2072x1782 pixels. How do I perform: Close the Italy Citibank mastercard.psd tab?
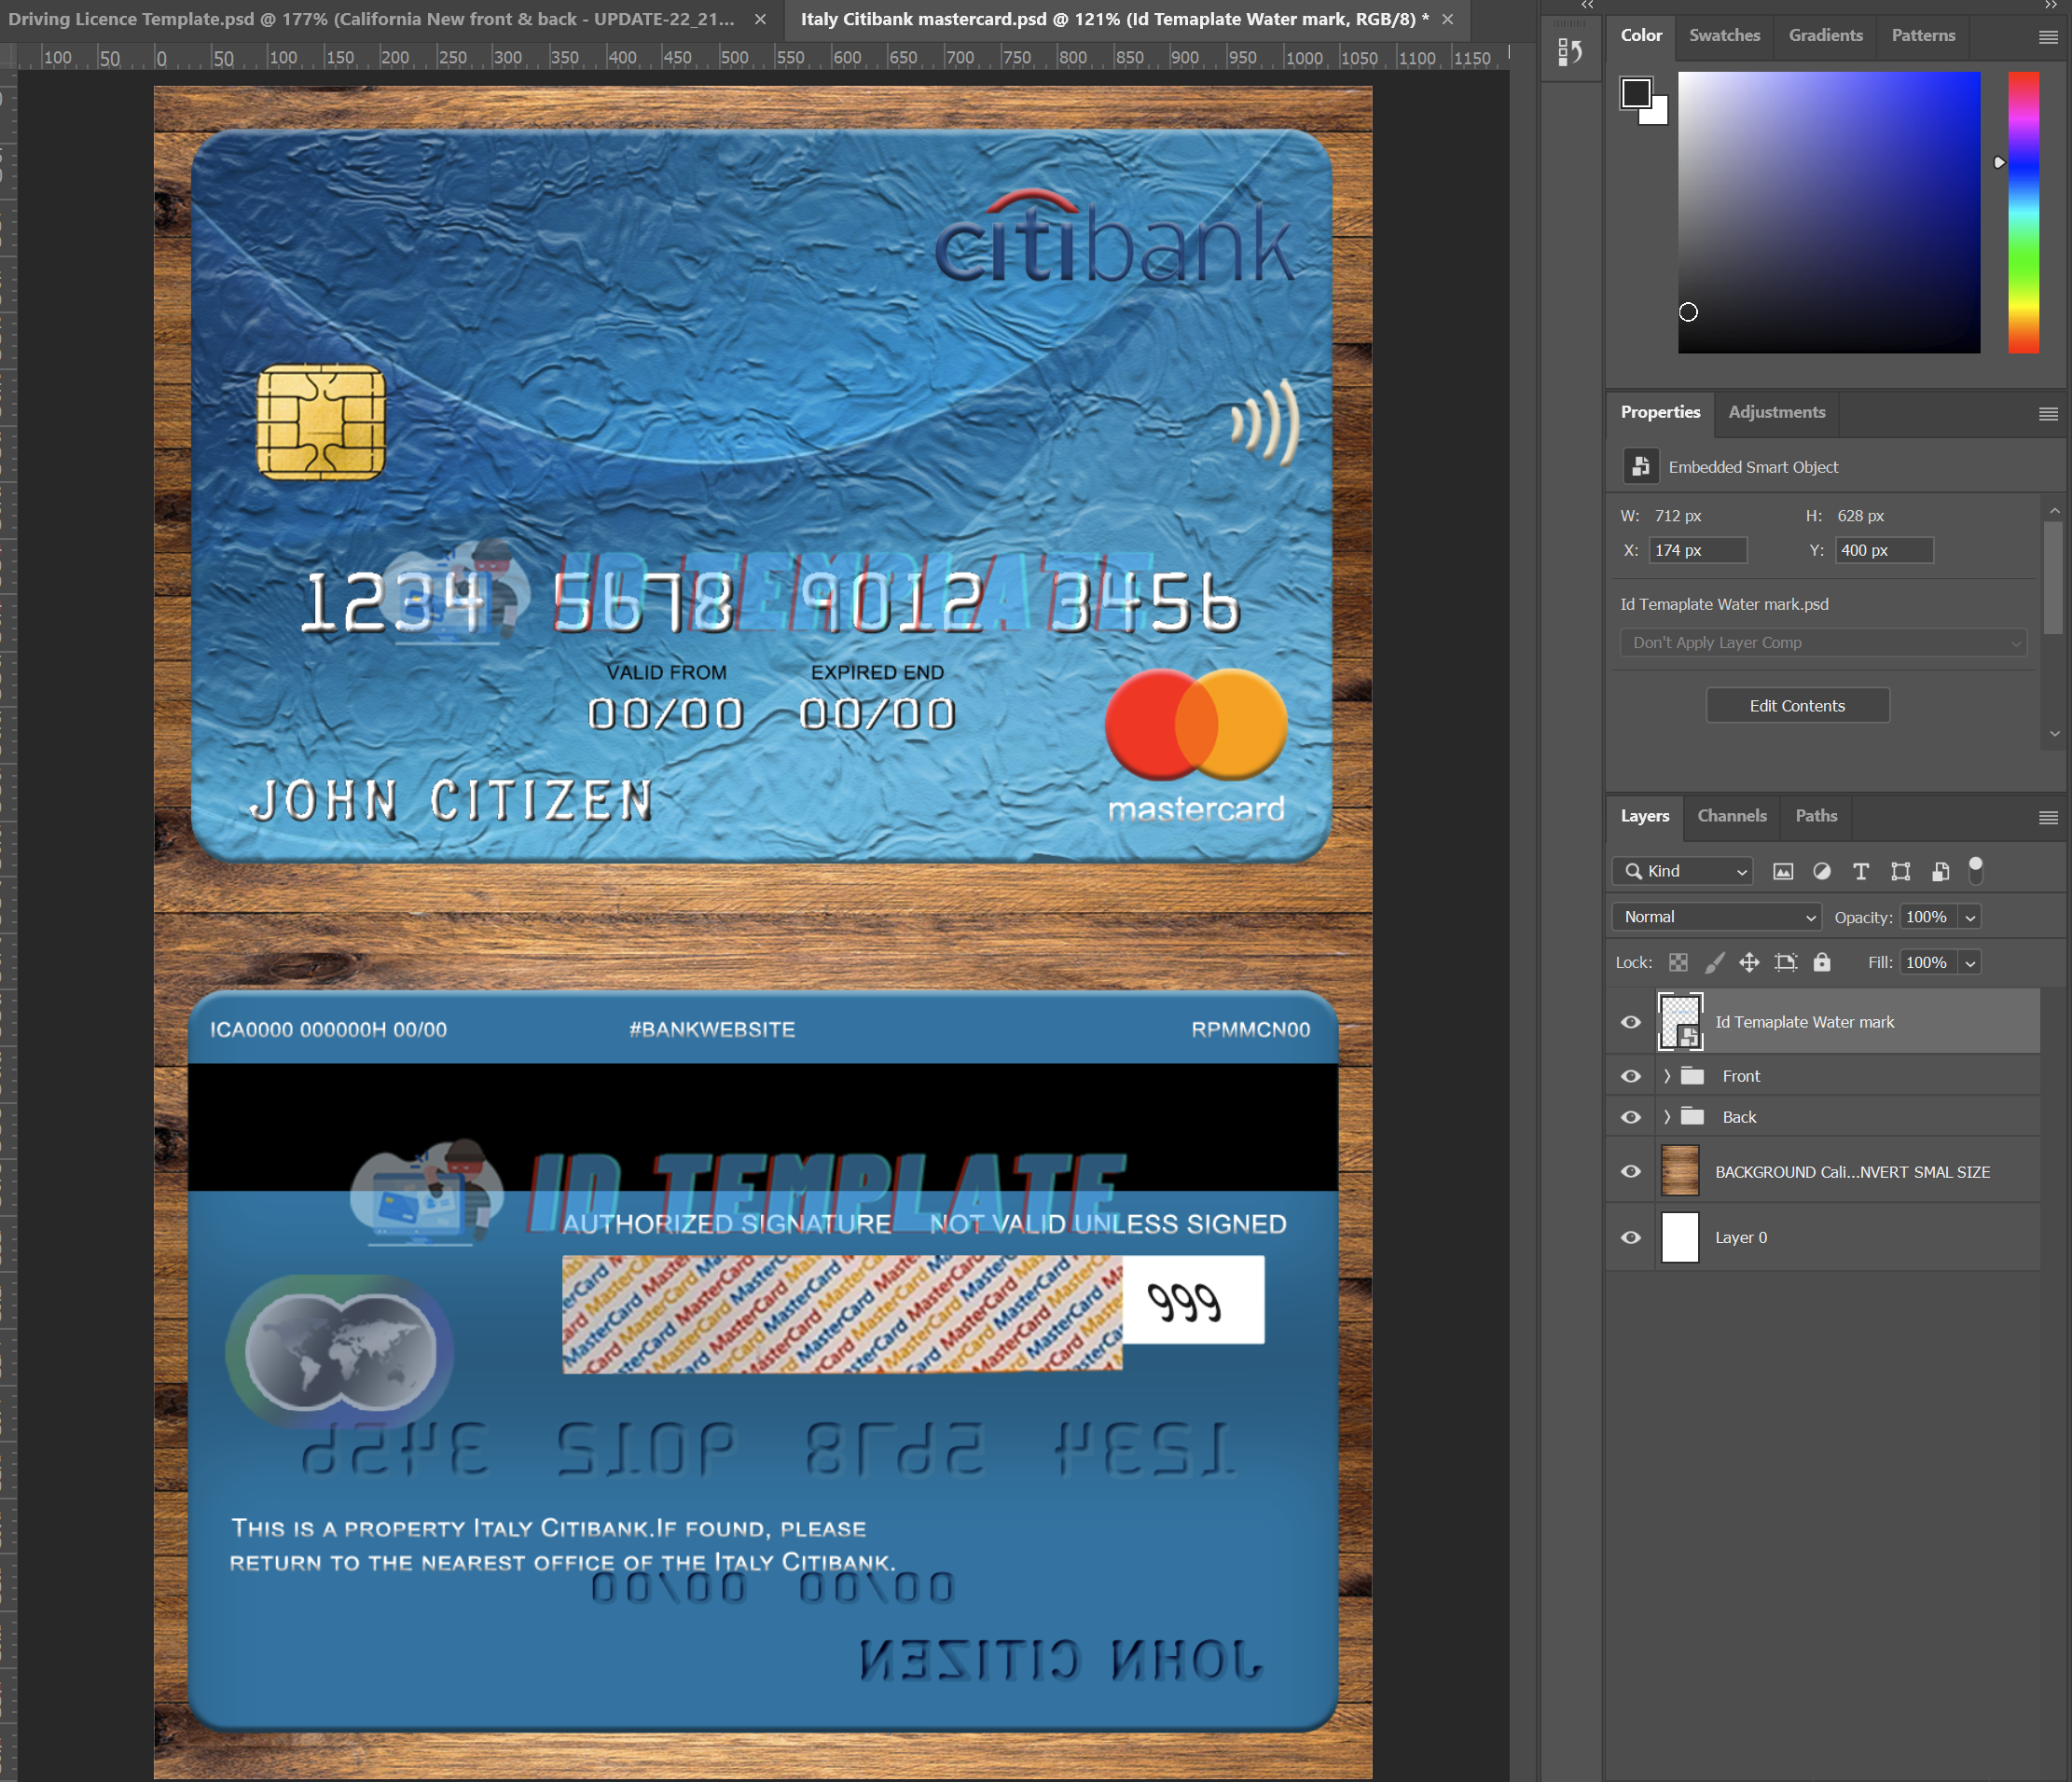1447,19
